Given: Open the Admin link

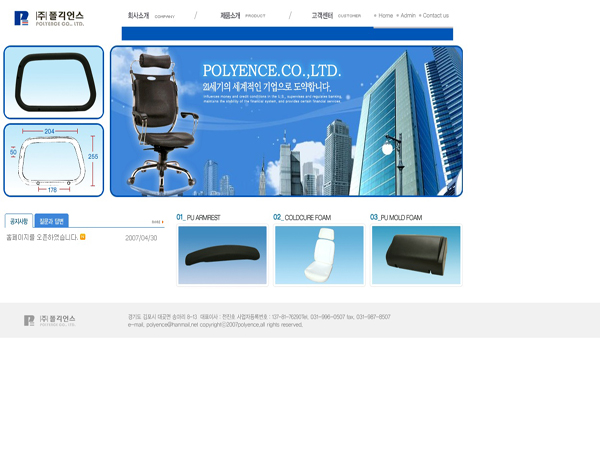Looking at the screenshot, I should tap(406, 16).
